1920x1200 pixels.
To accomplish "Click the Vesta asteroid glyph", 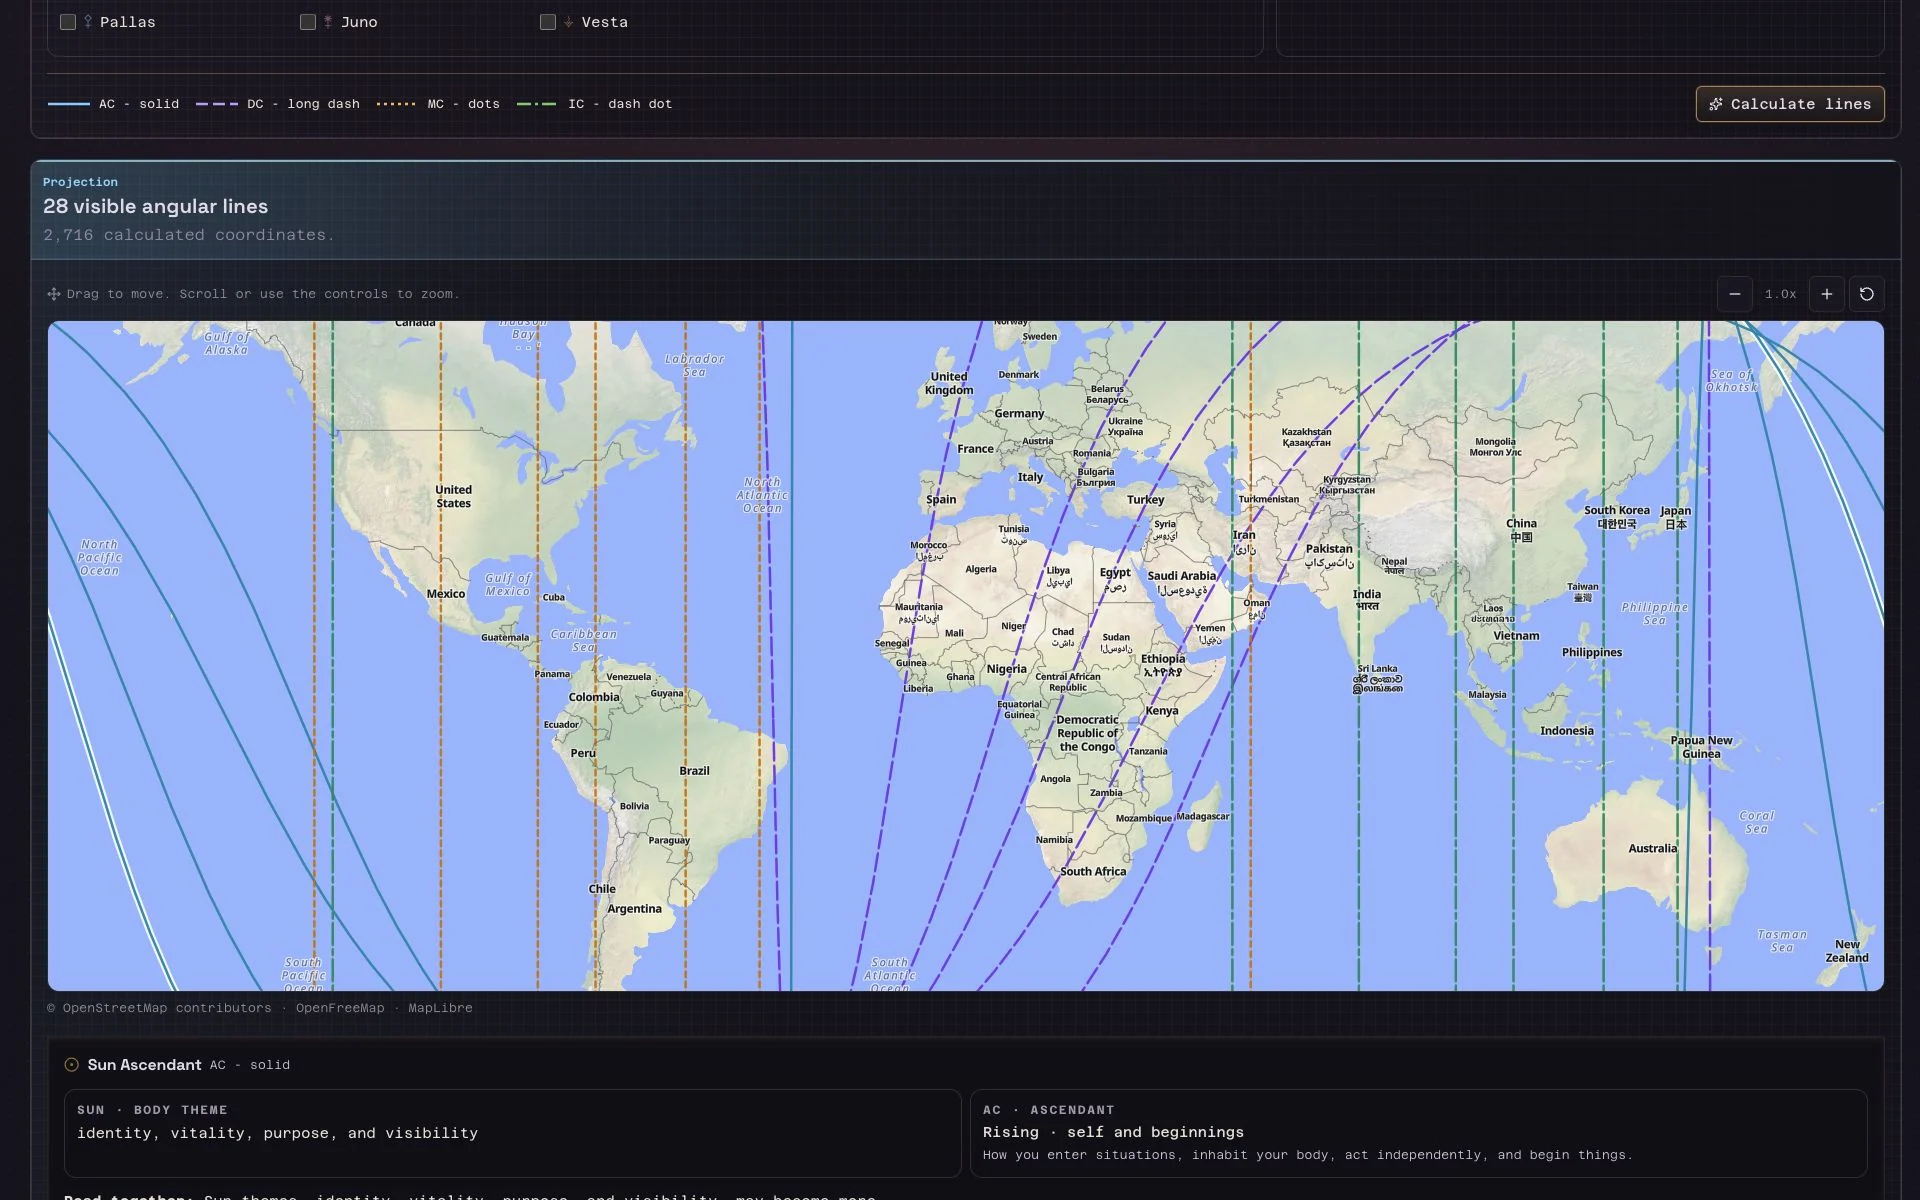I will point(568,22).
